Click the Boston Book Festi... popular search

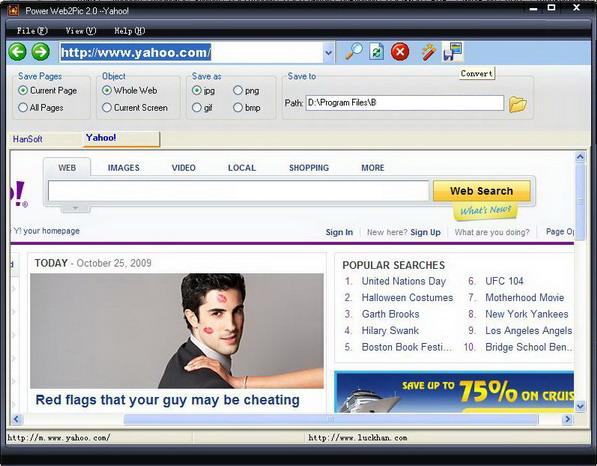[x=407, y=347]
